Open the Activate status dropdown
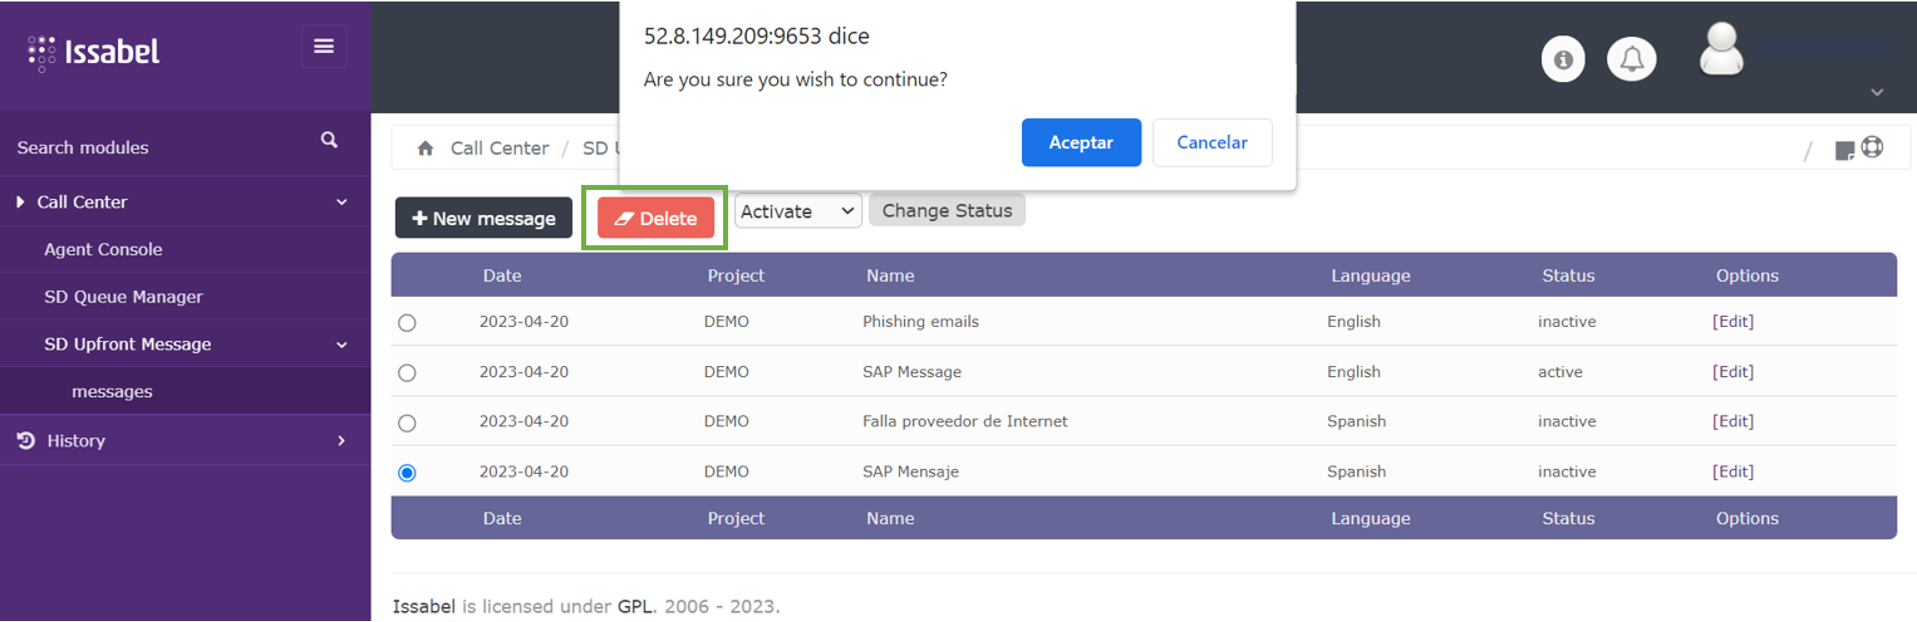This screenshot has height=622, width=1917. point(797,211)
